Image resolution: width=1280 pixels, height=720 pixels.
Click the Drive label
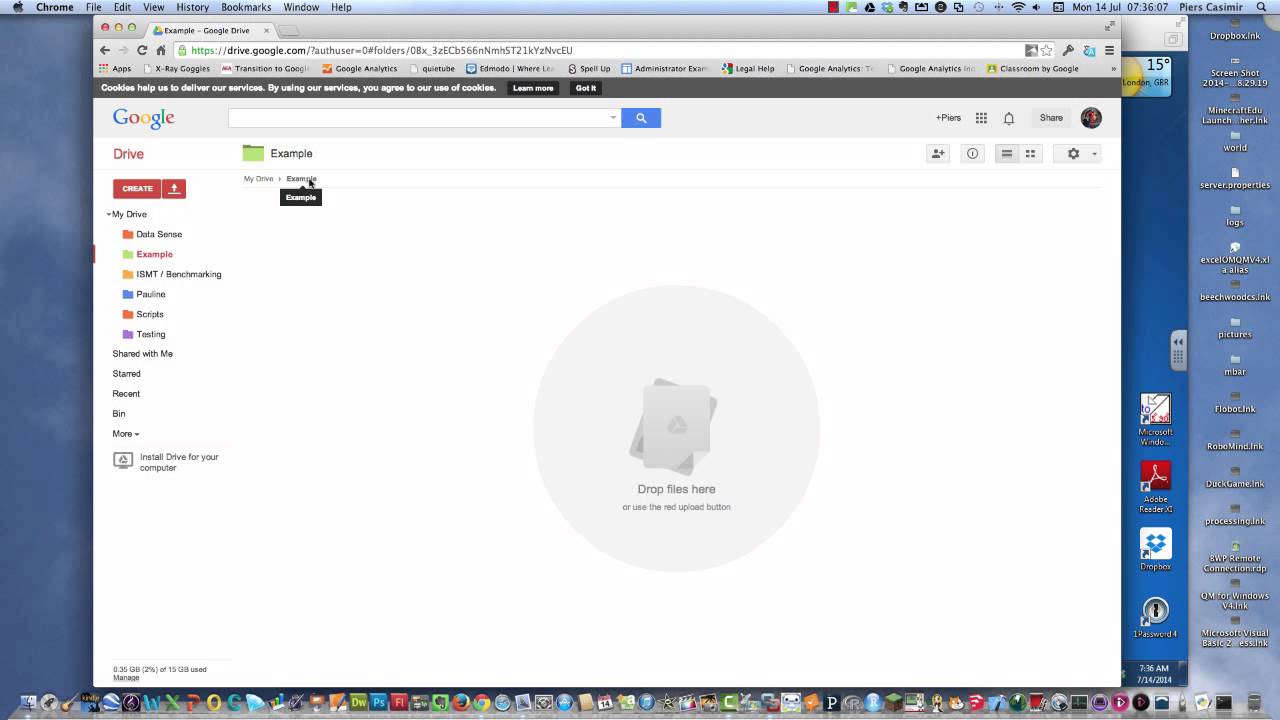click(128, 154)
